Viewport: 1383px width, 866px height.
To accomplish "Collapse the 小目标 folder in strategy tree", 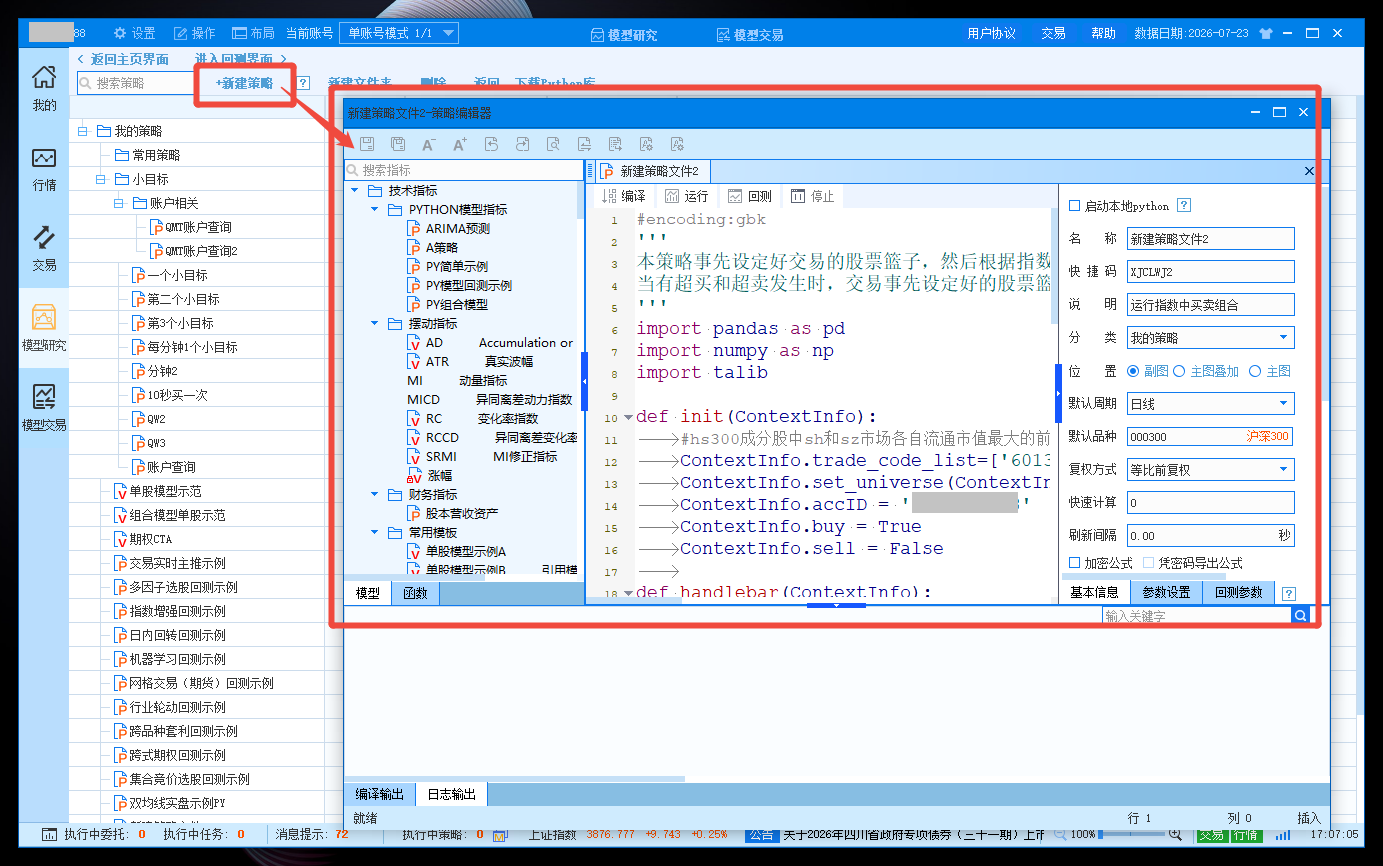I will [100, 179].
